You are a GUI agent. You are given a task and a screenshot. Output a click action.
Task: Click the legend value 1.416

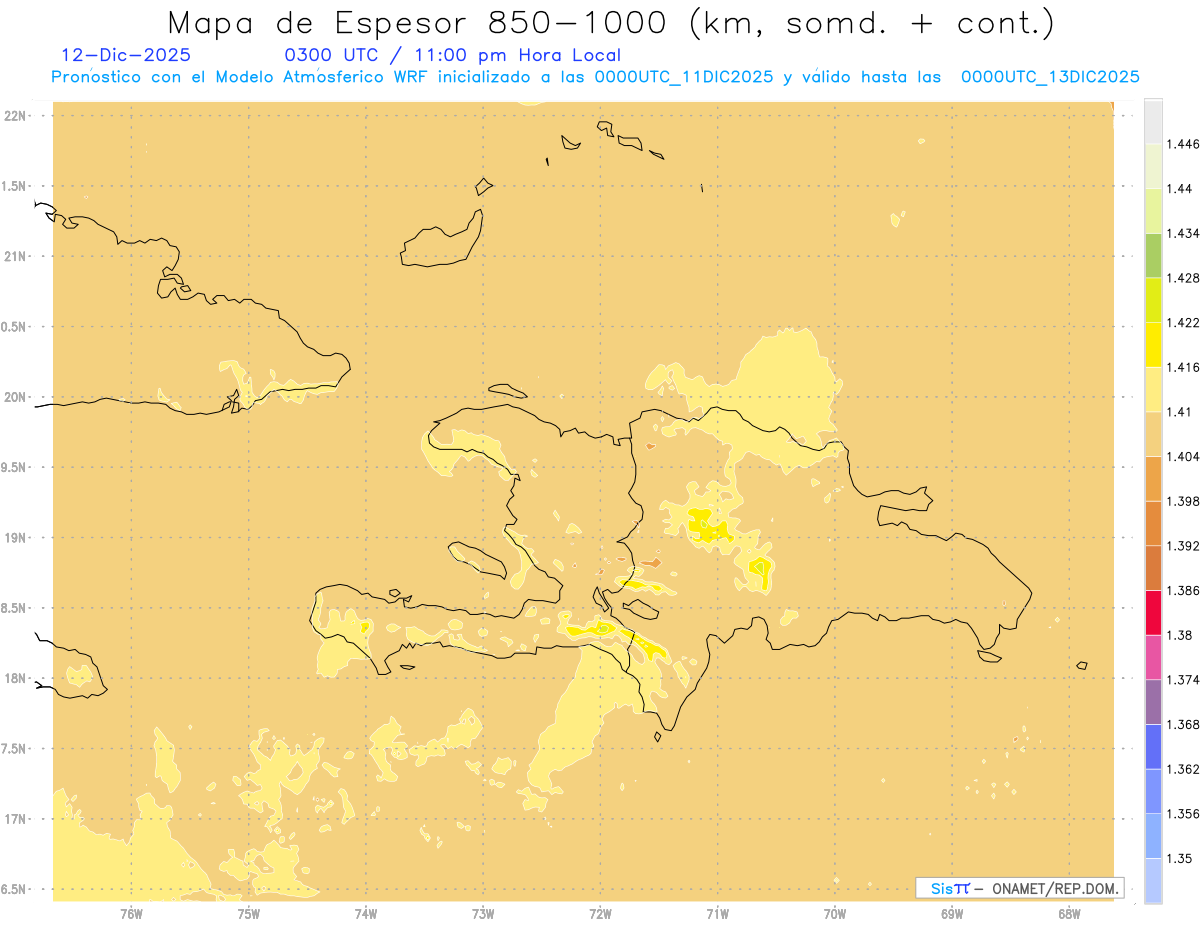(1183, 367)
